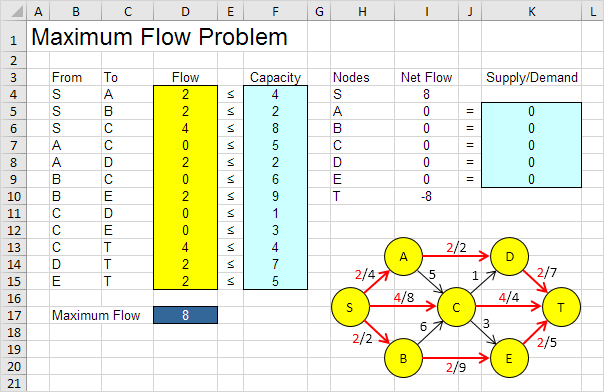Click the 2/9 edge label in diagram
The image size is (604, 392).
pyautogui.click(x=456, y=367)
